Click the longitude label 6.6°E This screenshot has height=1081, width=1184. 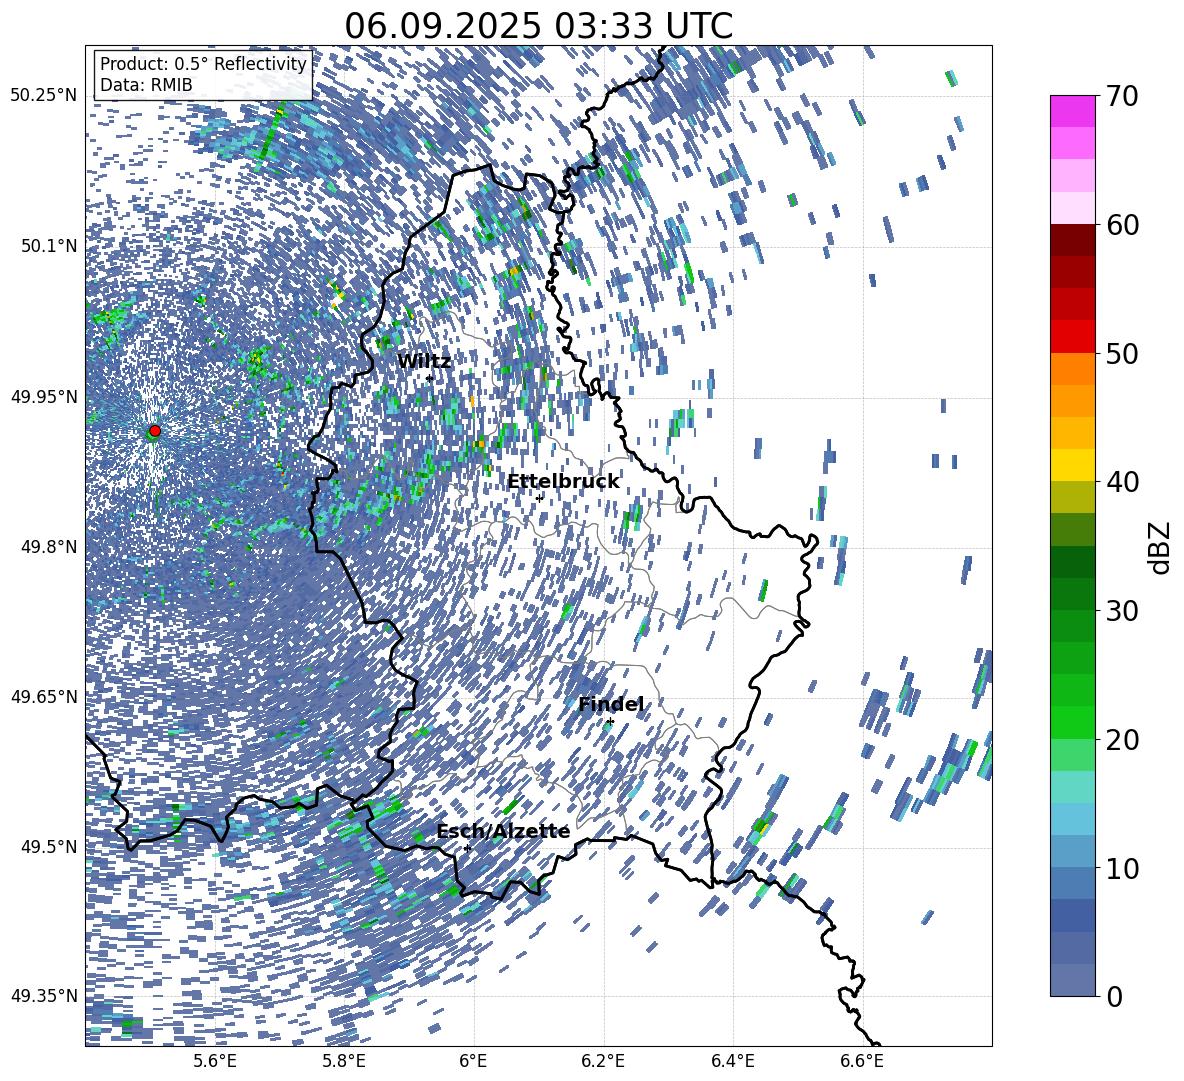pos(862,1061)
